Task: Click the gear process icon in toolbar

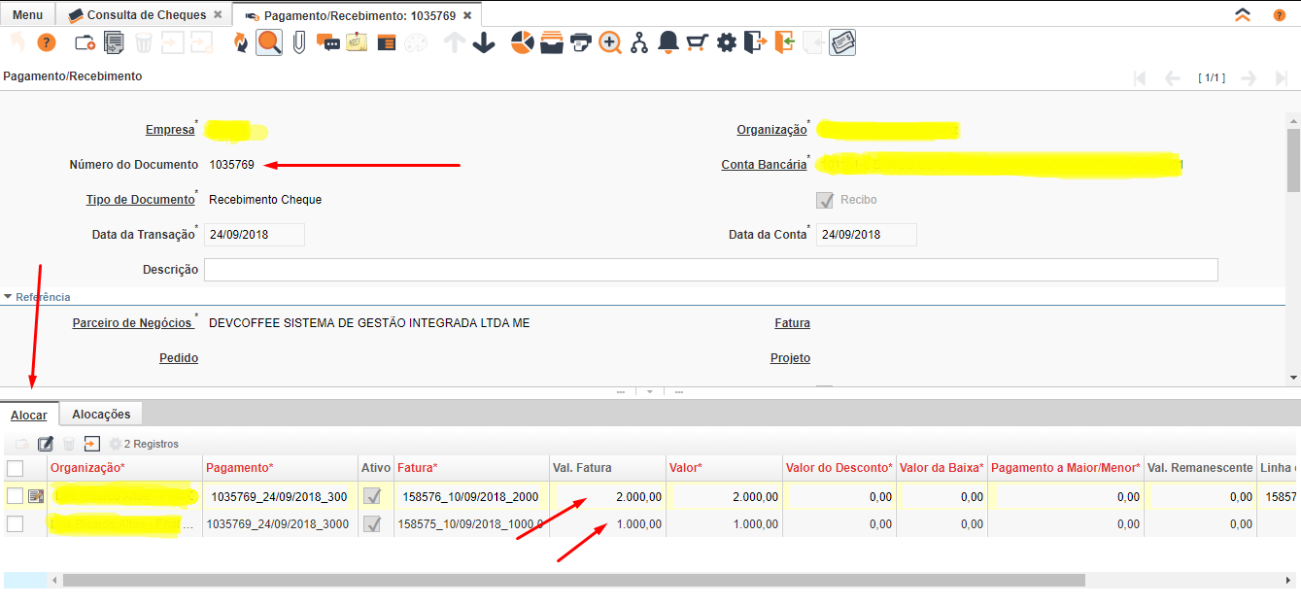Action: click(x=726, y=43)
